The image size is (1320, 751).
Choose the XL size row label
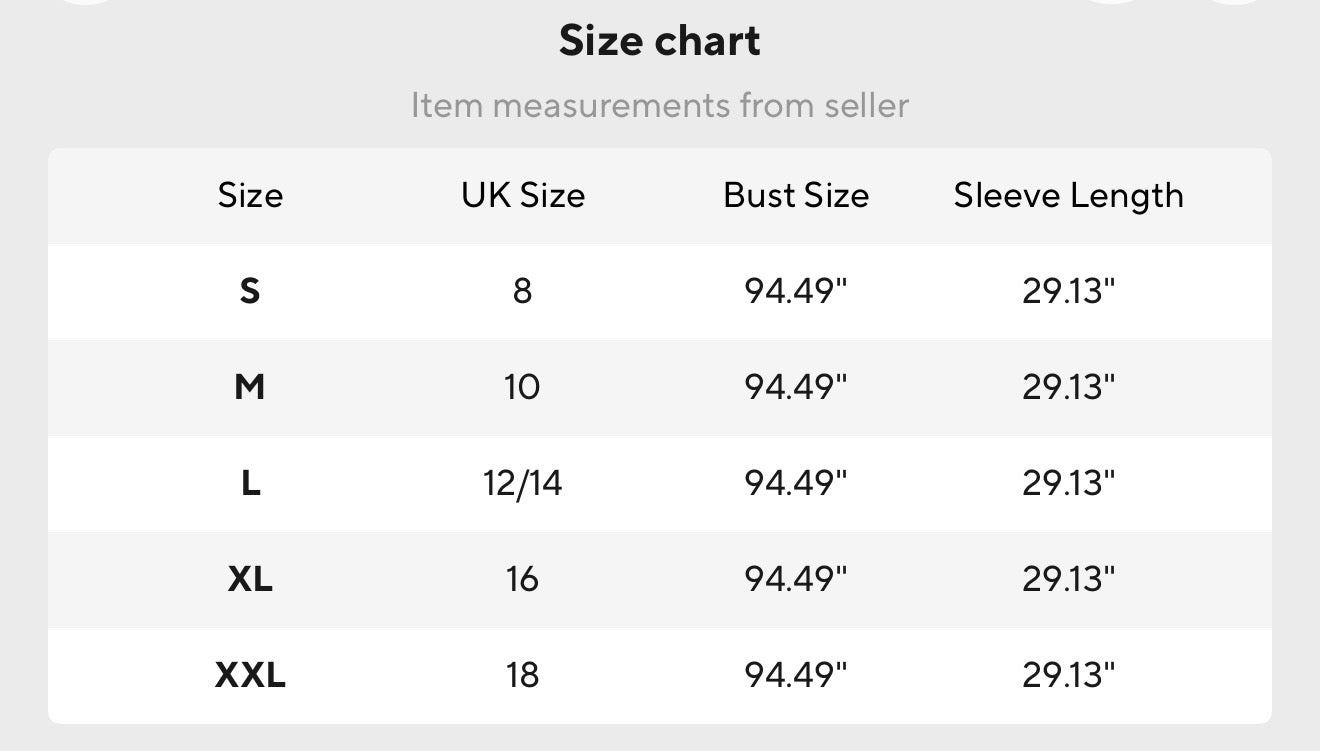tap(250, 579)
